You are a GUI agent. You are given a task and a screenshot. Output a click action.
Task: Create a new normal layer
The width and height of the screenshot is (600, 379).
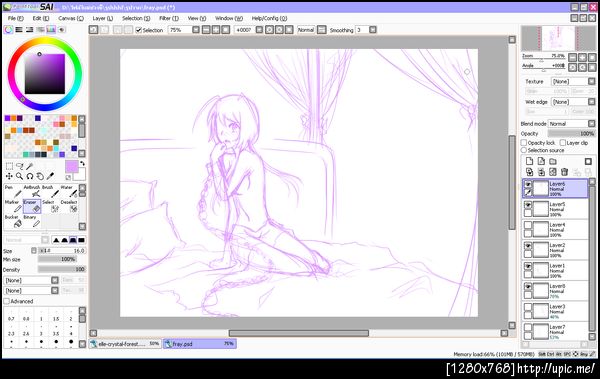529,161
